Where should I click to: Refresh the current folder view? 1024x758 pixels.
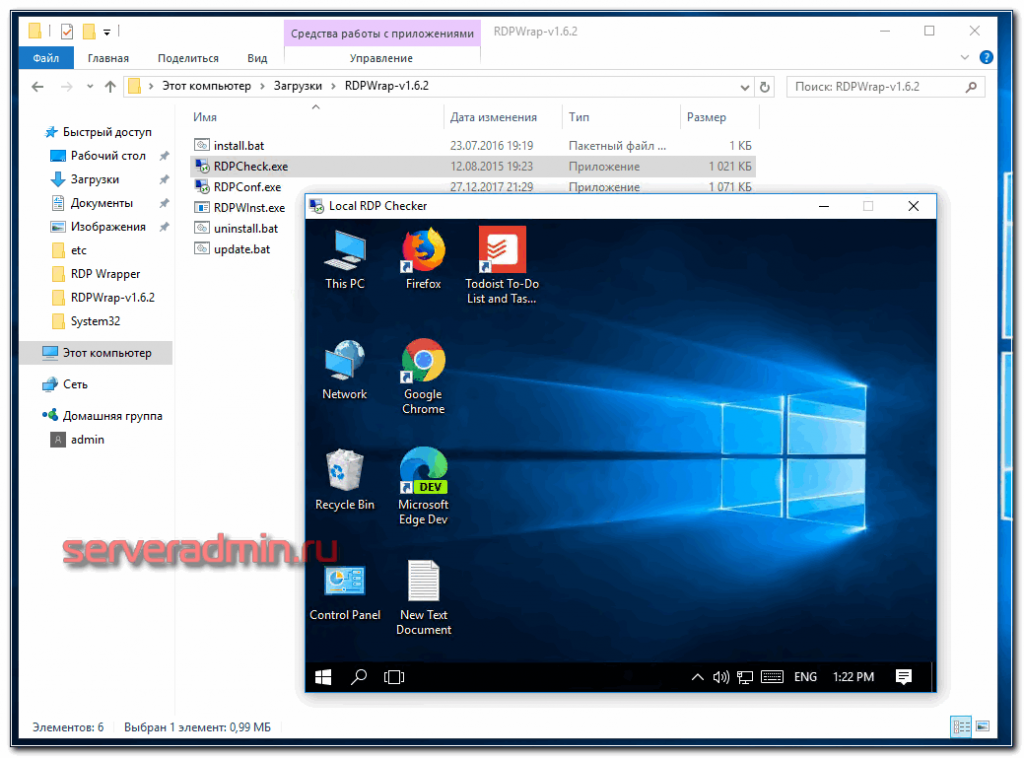pos(765,87)
